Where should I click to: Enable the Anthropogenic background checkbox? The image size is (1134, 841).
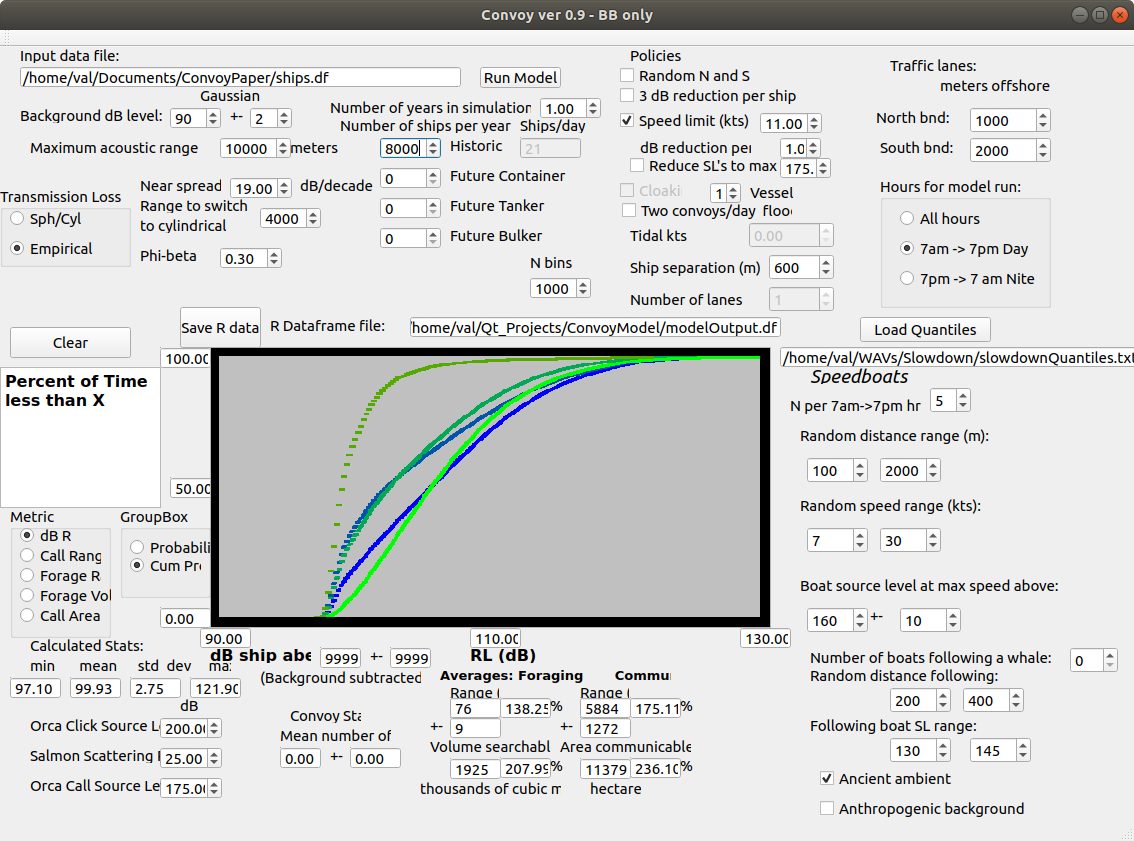tap(827, 808)
